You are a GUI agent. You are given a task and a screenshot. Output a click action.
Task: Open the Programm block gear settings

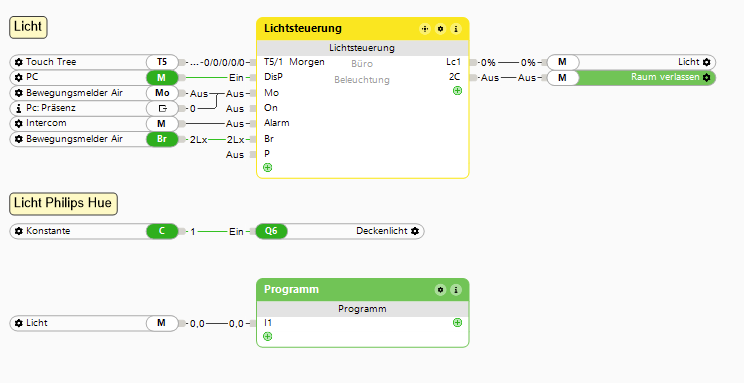click(x=440, y=290)
